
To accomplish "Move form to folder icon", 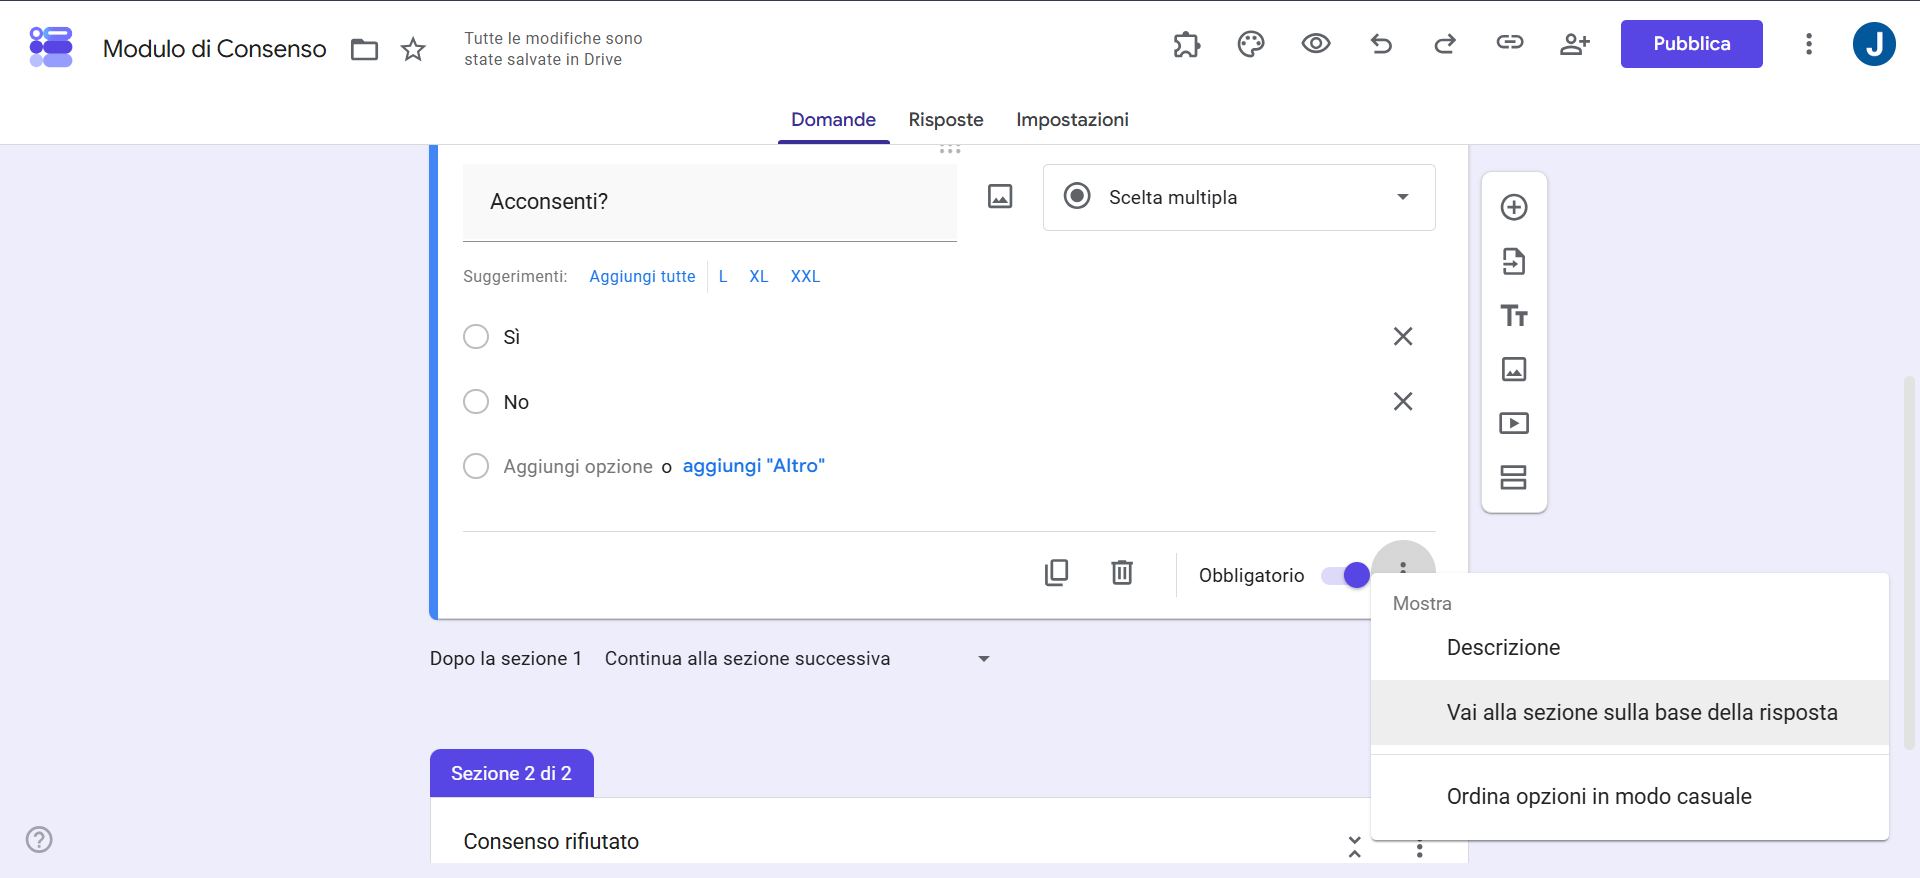I will click(364, 49).
